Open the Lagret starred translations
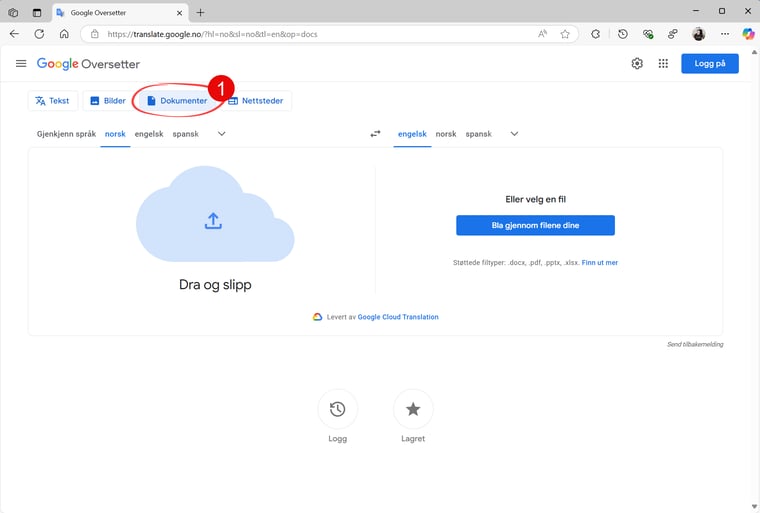This screenshot has width=760, height=513. [x=413, y=409]
